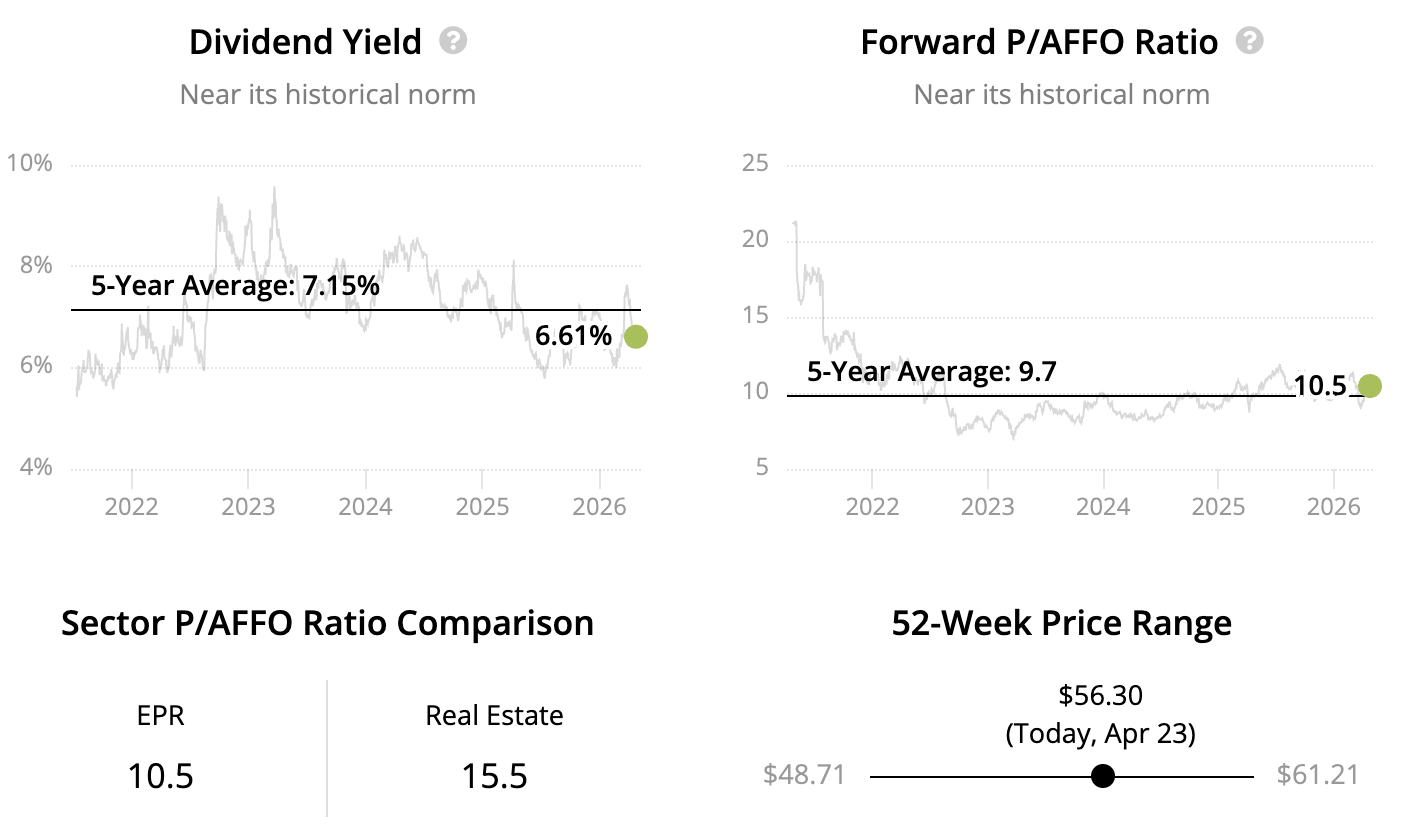Click the $61.21 52-week high price
This screenshot has width=1414, height=830.
1319,776
